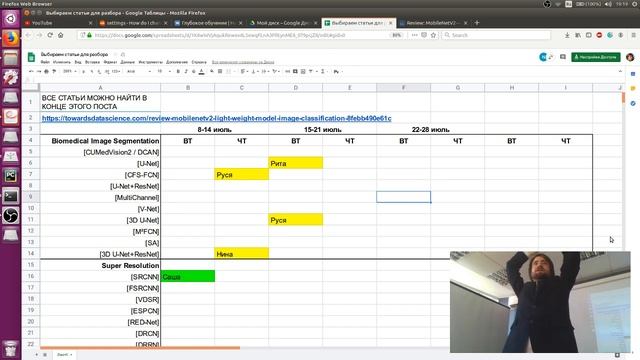640x360 pixels.
Task: Click the Настройки Доступа share button
Action: click(596, 57)
